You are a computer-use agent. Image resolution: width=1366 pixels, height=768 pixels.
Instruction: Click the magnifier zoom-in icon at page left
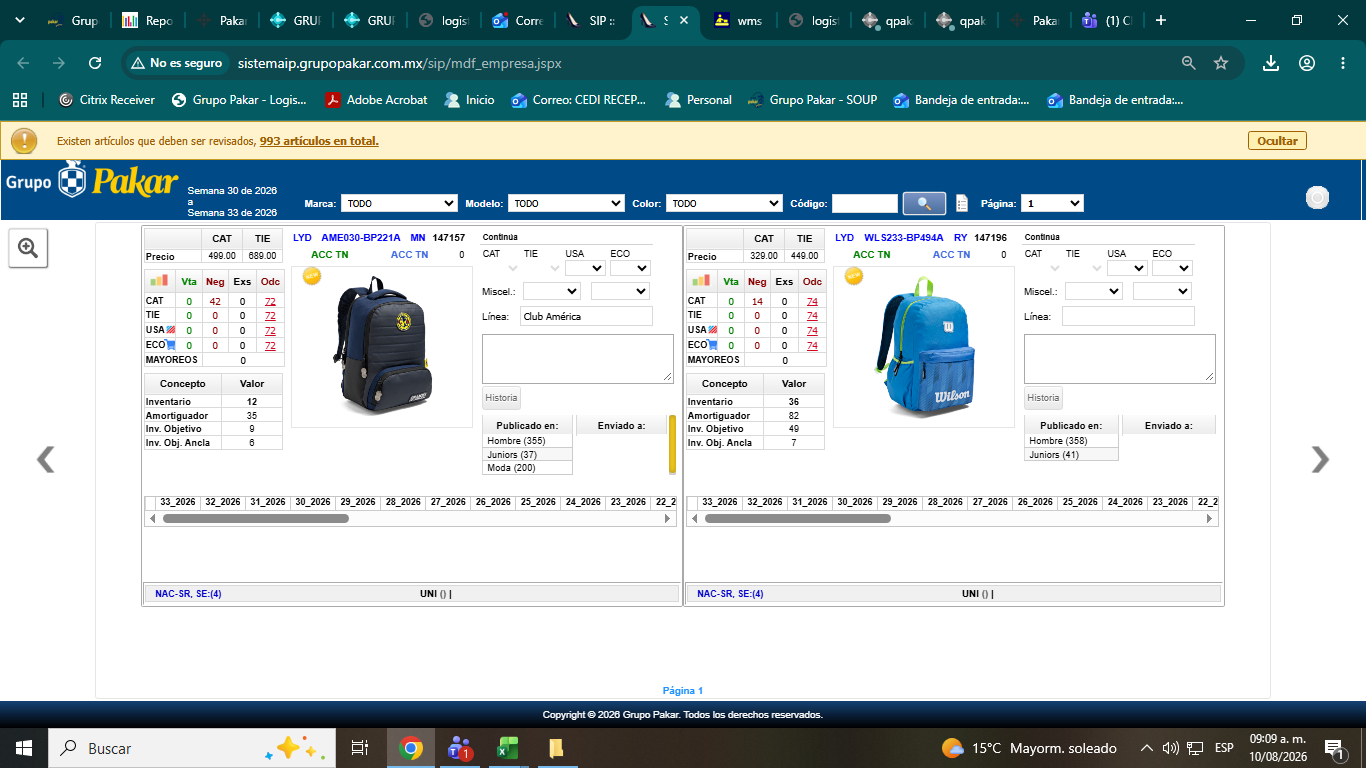click(x=28, y=248)
